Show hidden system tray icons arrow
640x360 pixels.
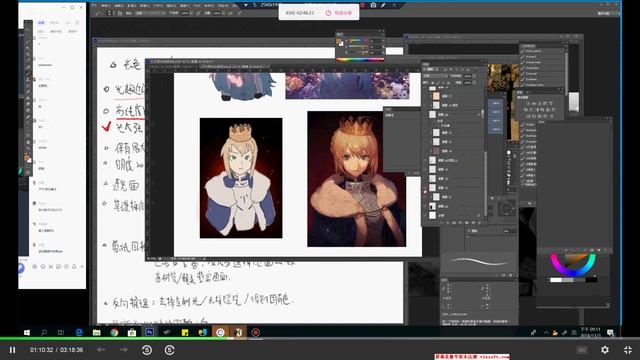(x=546, y=333)
